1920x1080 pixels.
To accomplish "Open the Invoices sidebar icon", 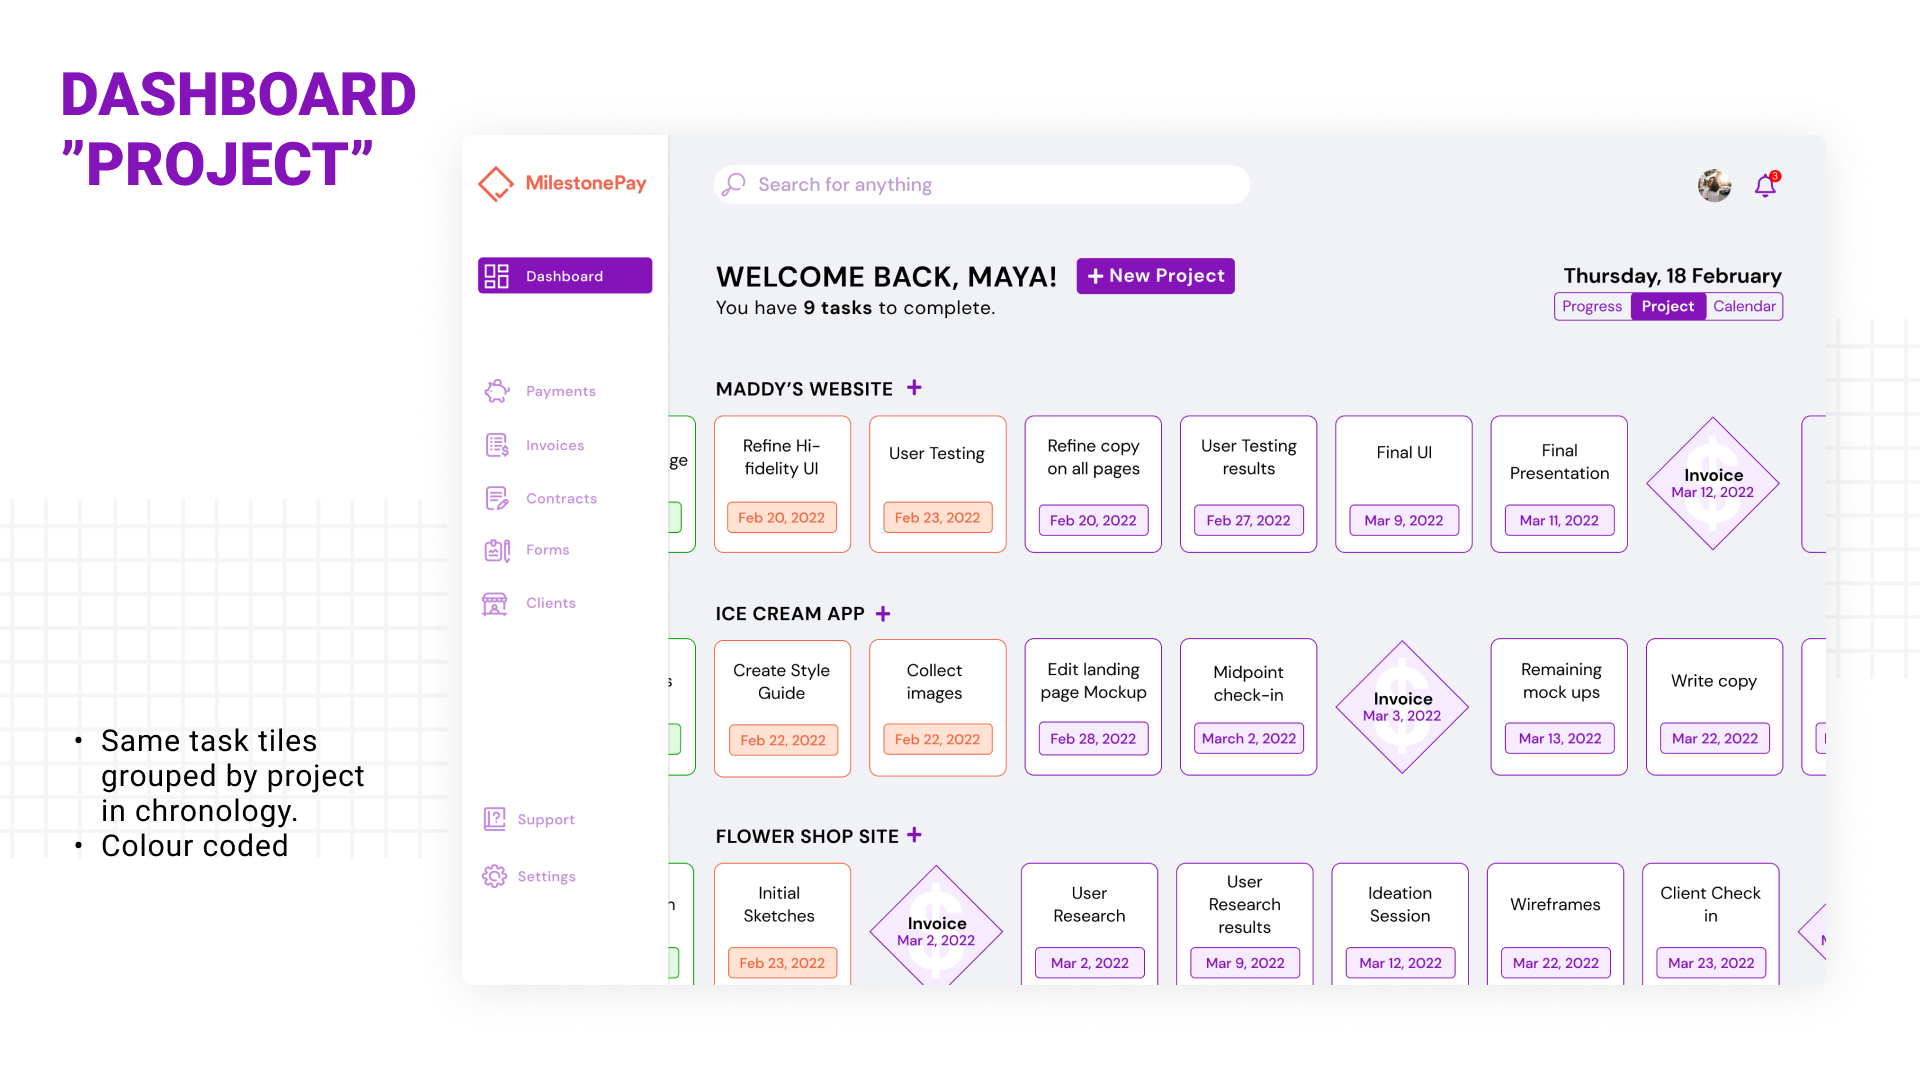I will click(x=497, y=445).
